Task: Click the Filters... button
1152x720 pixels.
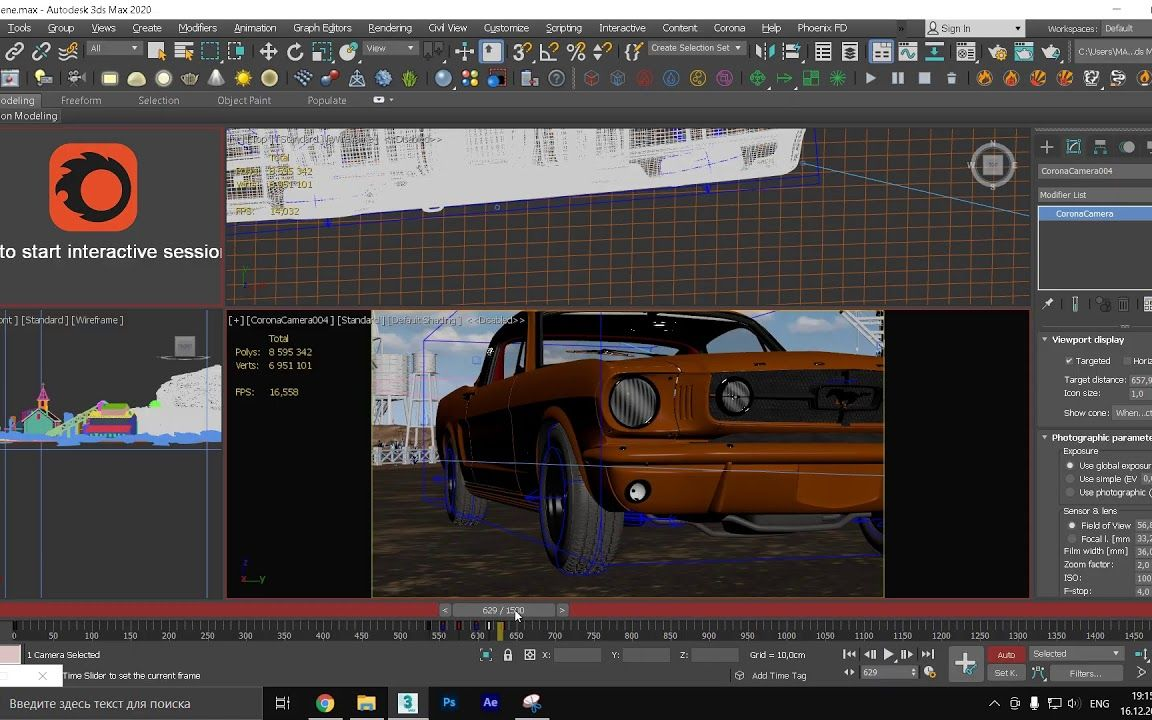Action: coord(1084,674)
